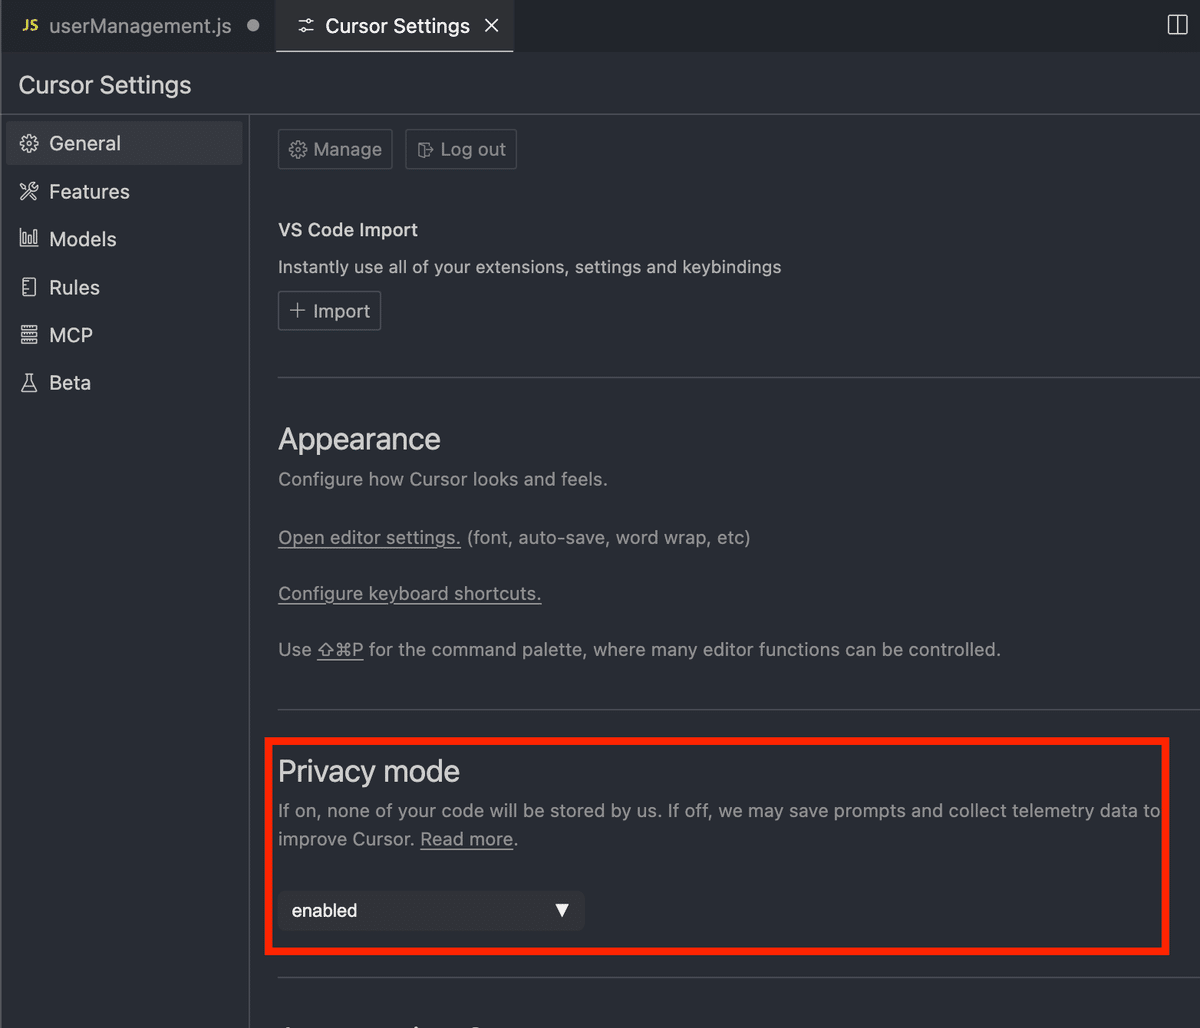Close the Cursor Settings tab

[x=492, y=26]
